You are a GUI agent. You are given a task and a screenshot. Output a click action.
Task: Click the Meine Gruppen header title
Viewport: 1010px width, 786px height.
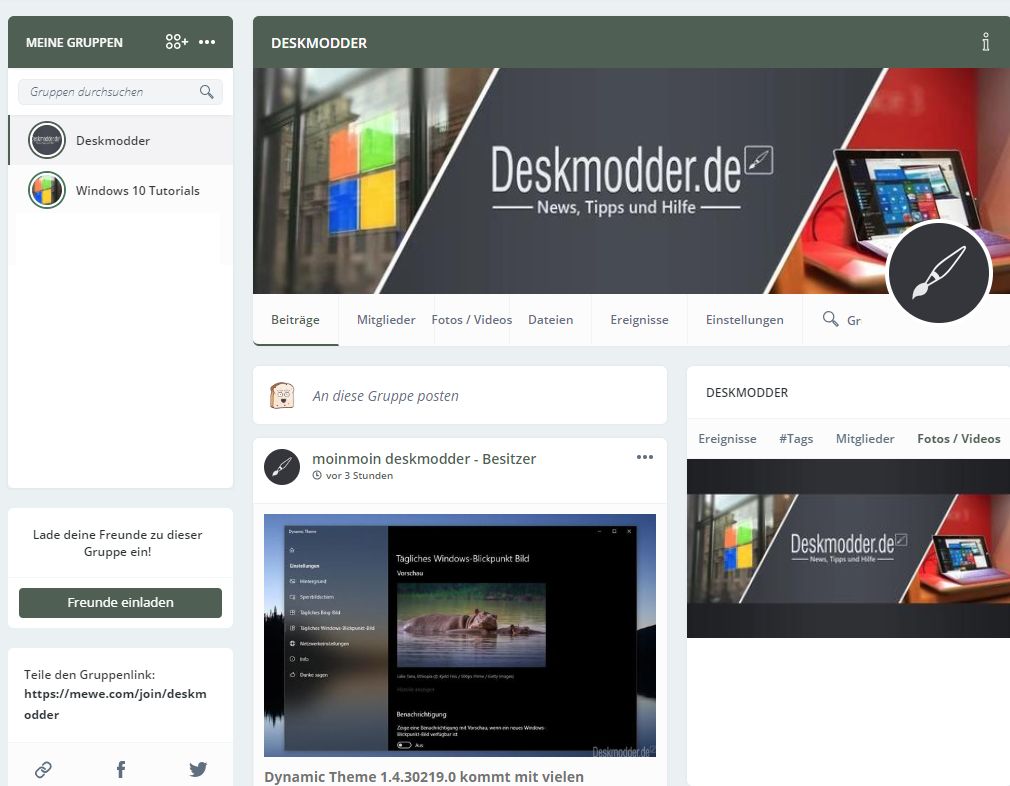click(x=74, y=43)
